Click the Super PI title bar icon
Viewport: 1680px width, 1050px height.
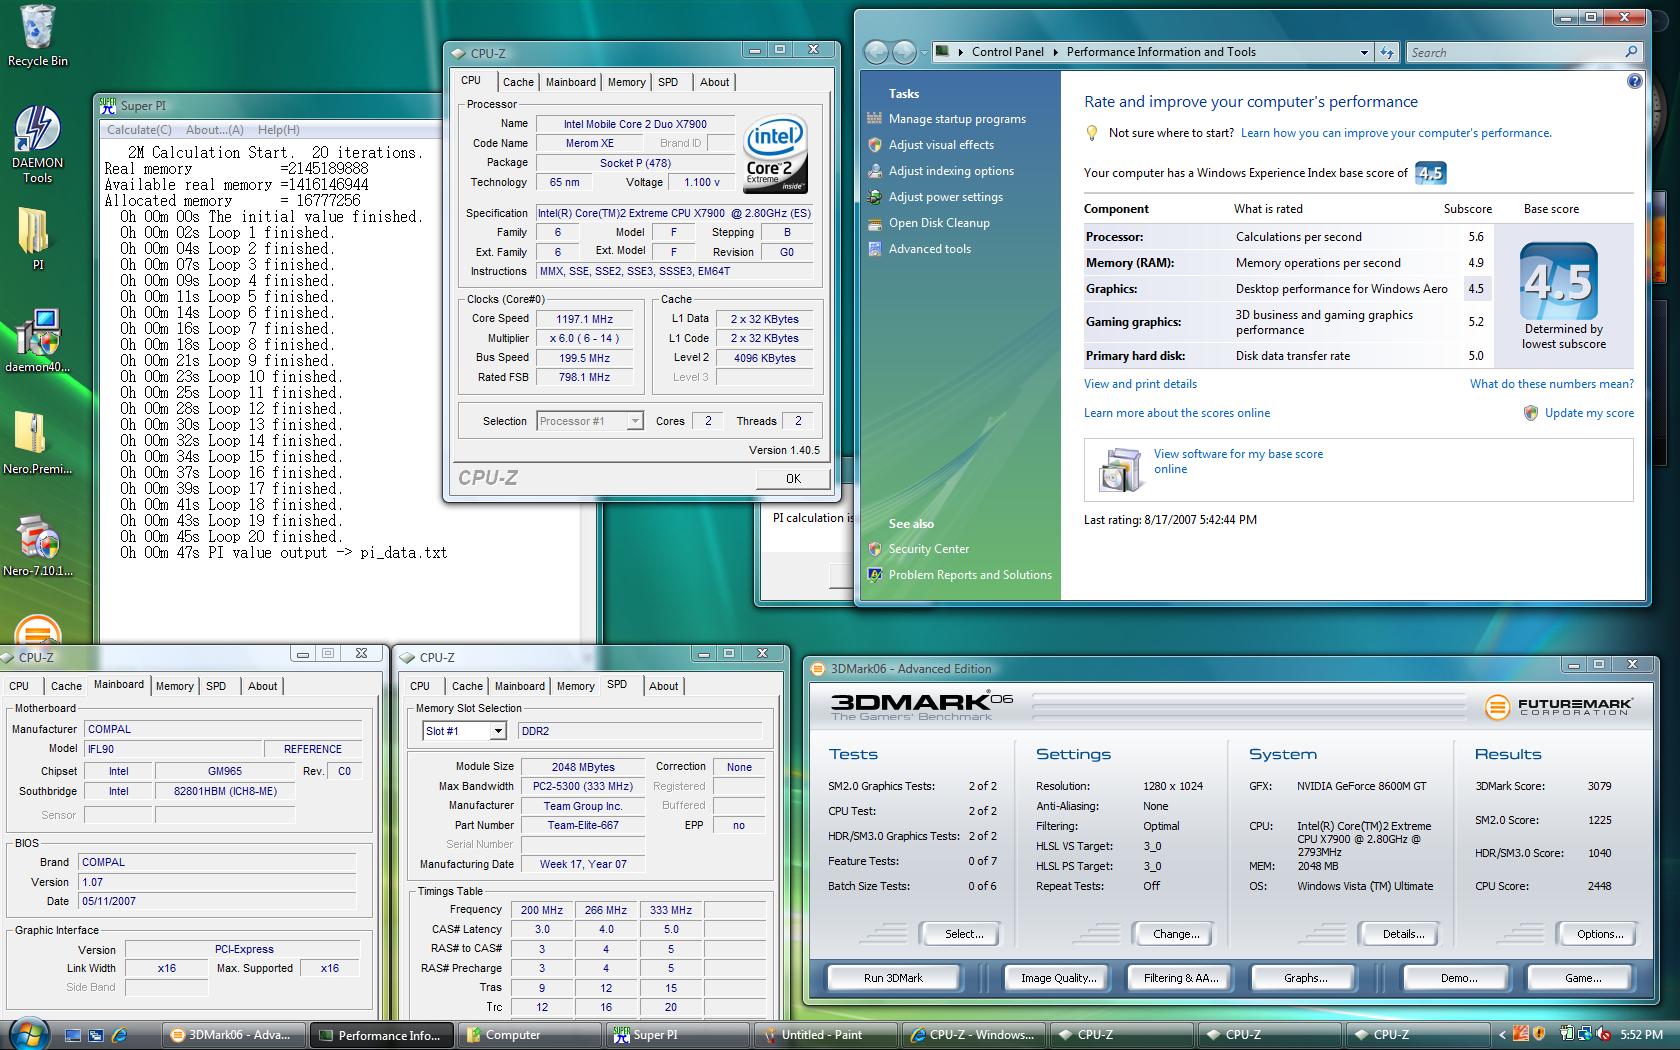point(109,105)
